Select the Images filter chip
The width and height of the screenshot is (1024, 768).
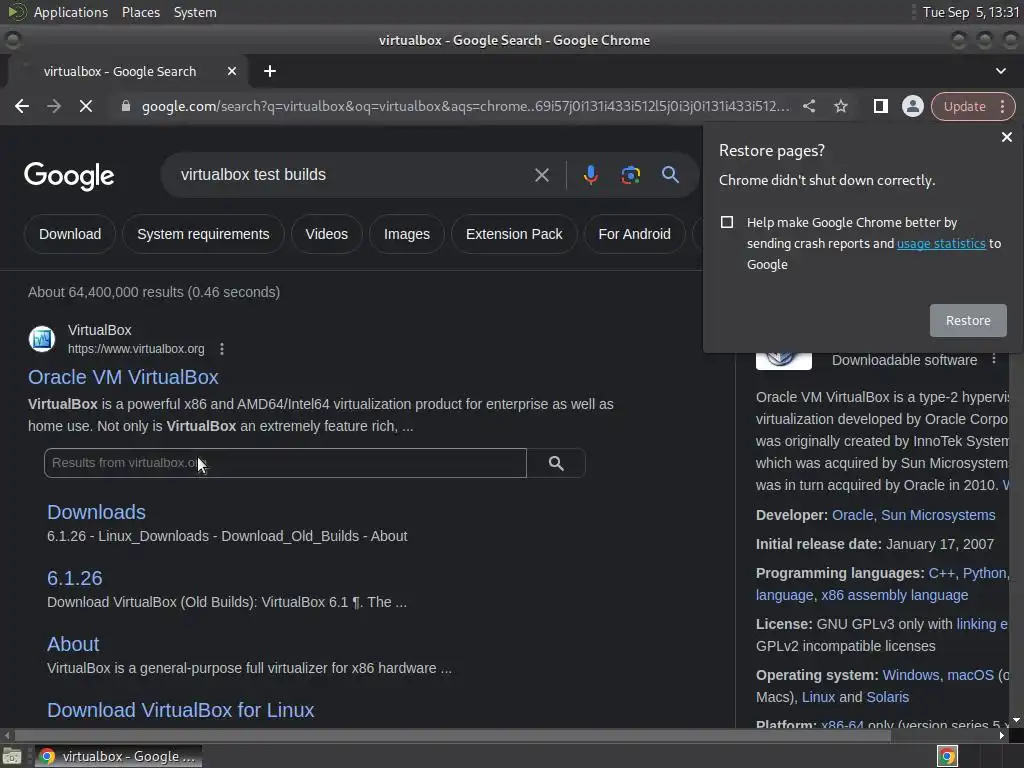pyautogui.click(x=407, y=234)
